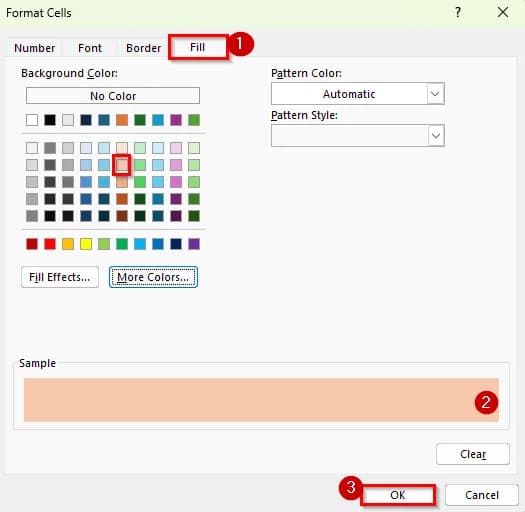Pick the bright red standard color swatch
The height and width of the screenshot is (512, 525).
[x=50, y=244]
